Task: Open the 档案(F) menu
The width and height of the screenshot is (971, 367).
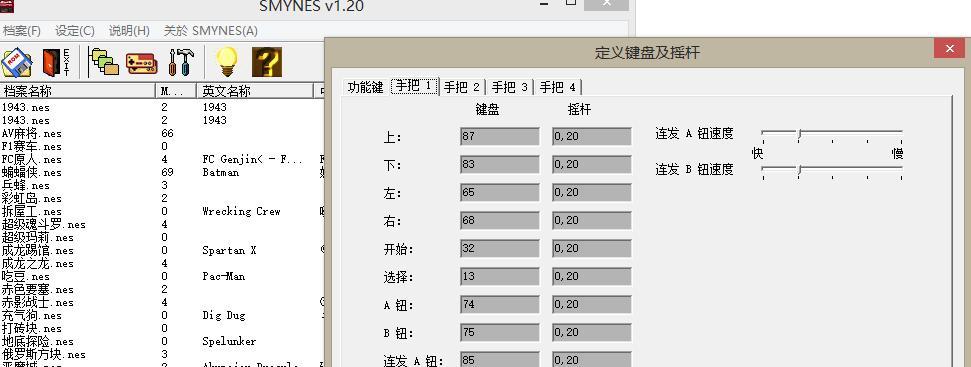Action: click(21, 31)
